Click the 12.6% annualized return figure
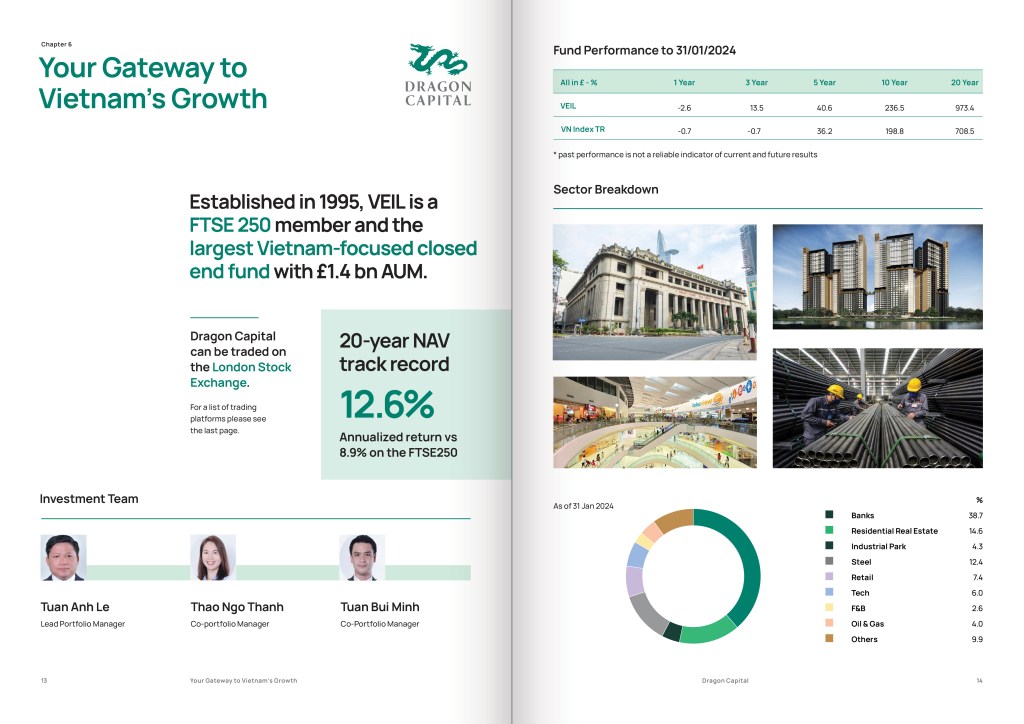The height and width of the screenshot is (724, 1024). [387, 405]
